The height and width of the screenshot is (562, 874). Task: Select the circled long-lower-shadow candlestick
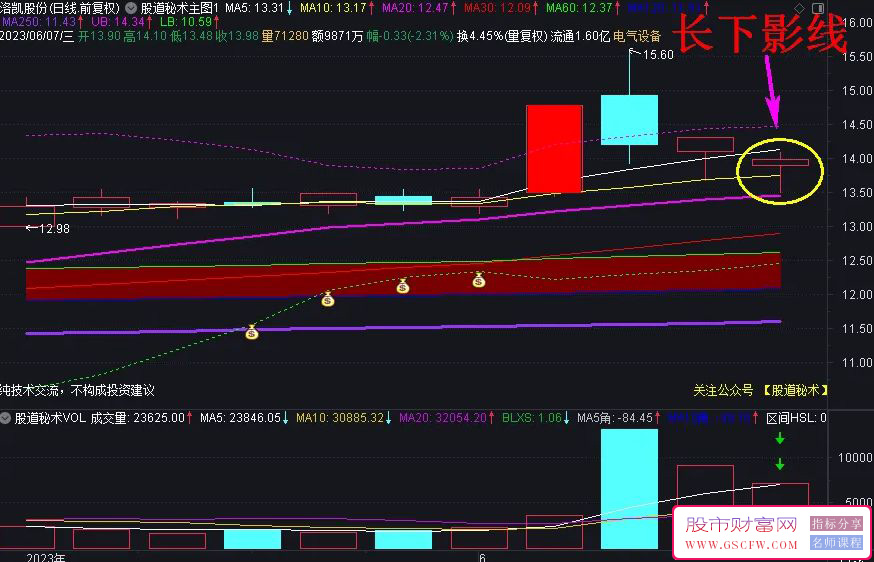780,163
